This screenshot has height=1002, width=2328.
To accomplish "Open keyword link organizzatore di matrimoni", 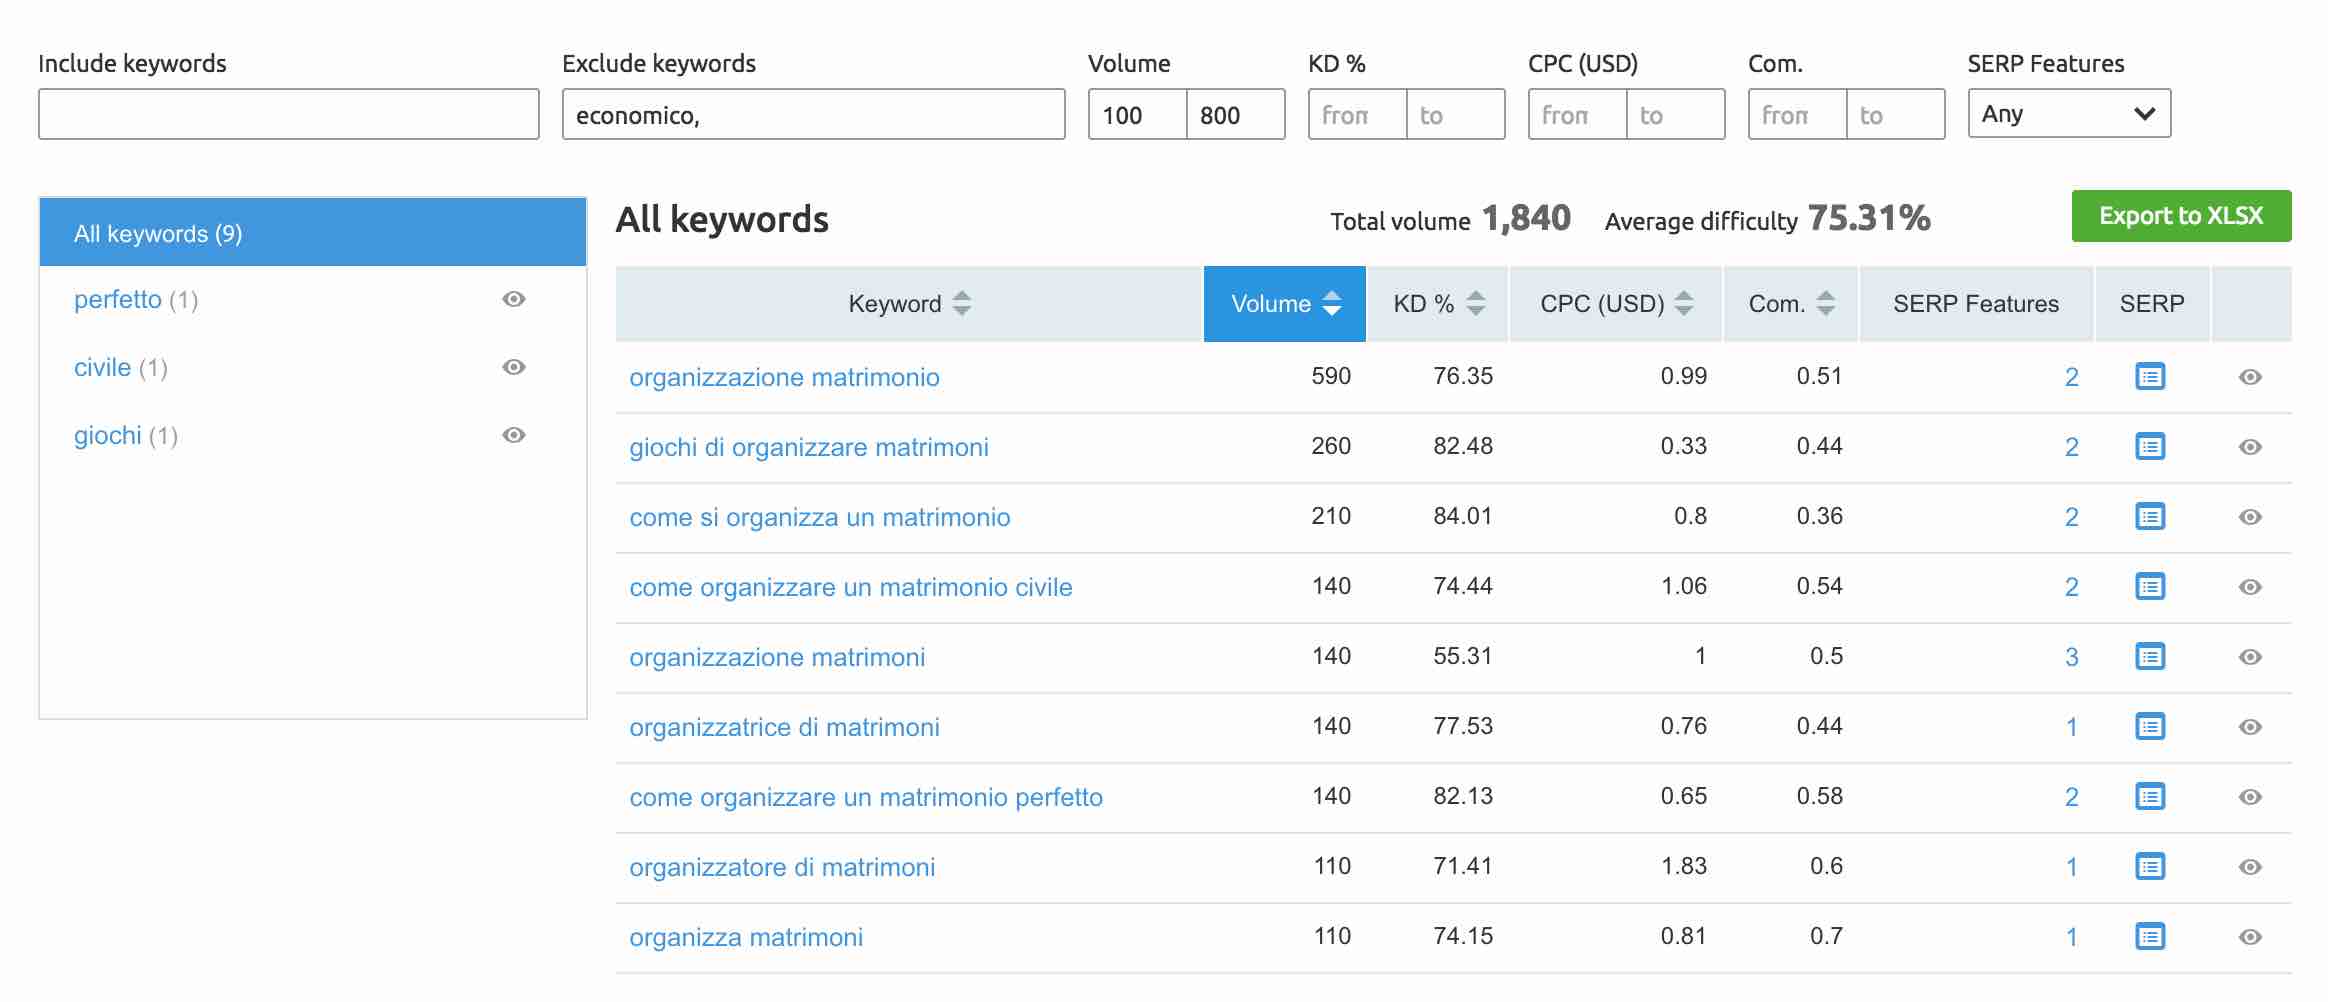I will pyautogui.click(x=782, y=867).
